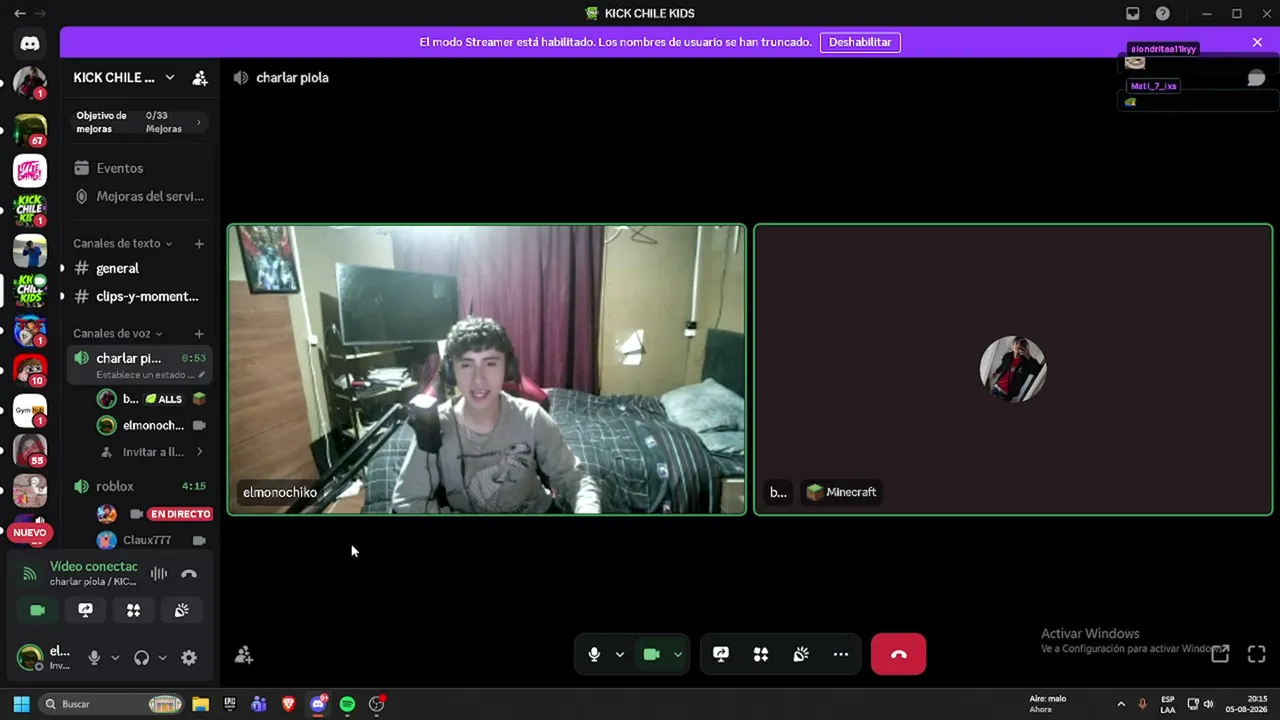
Task: Open more call options menu
Action: click(x=841, y=654)
